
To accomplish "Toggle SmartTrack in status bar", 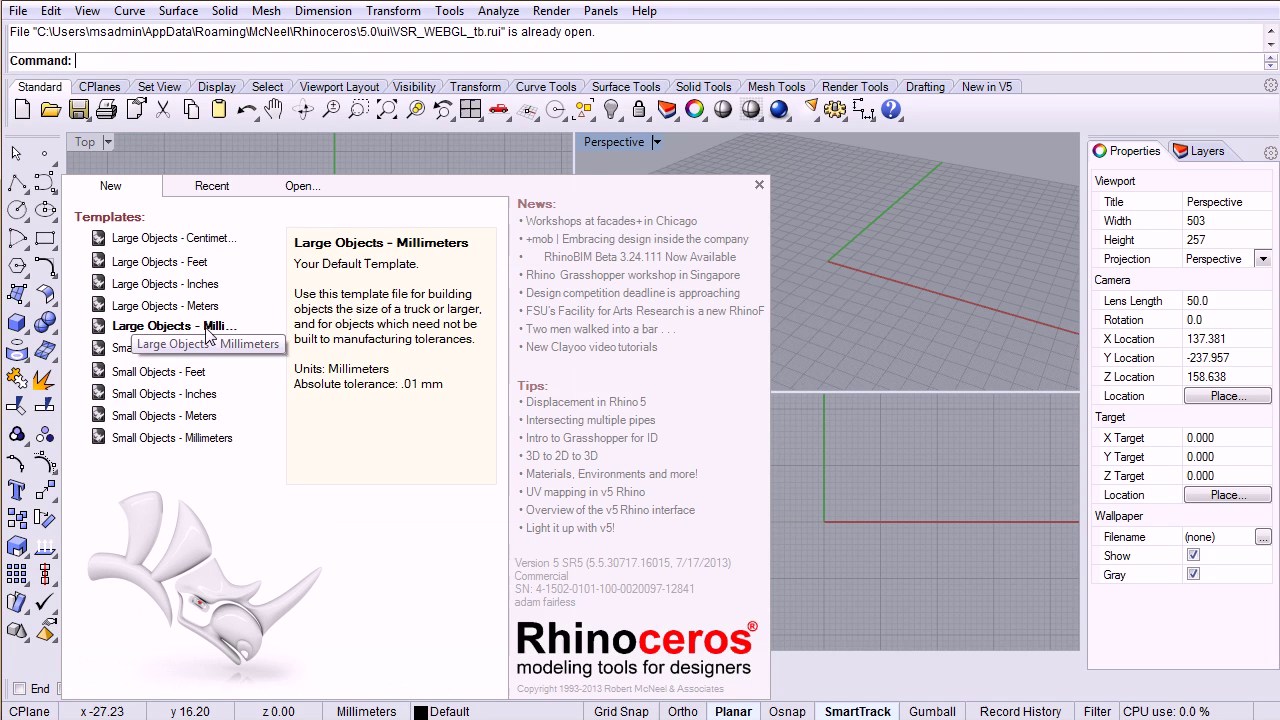I will [x=857, y=712].
